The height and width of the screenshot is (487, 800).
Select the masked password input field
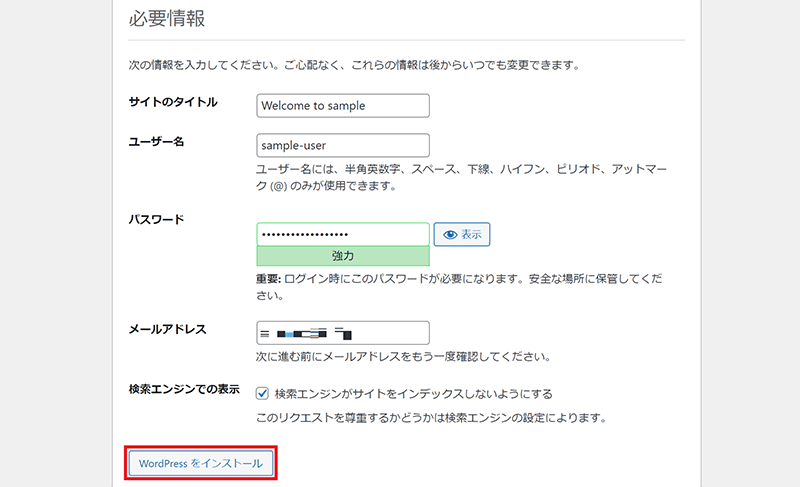coord(343,234)
